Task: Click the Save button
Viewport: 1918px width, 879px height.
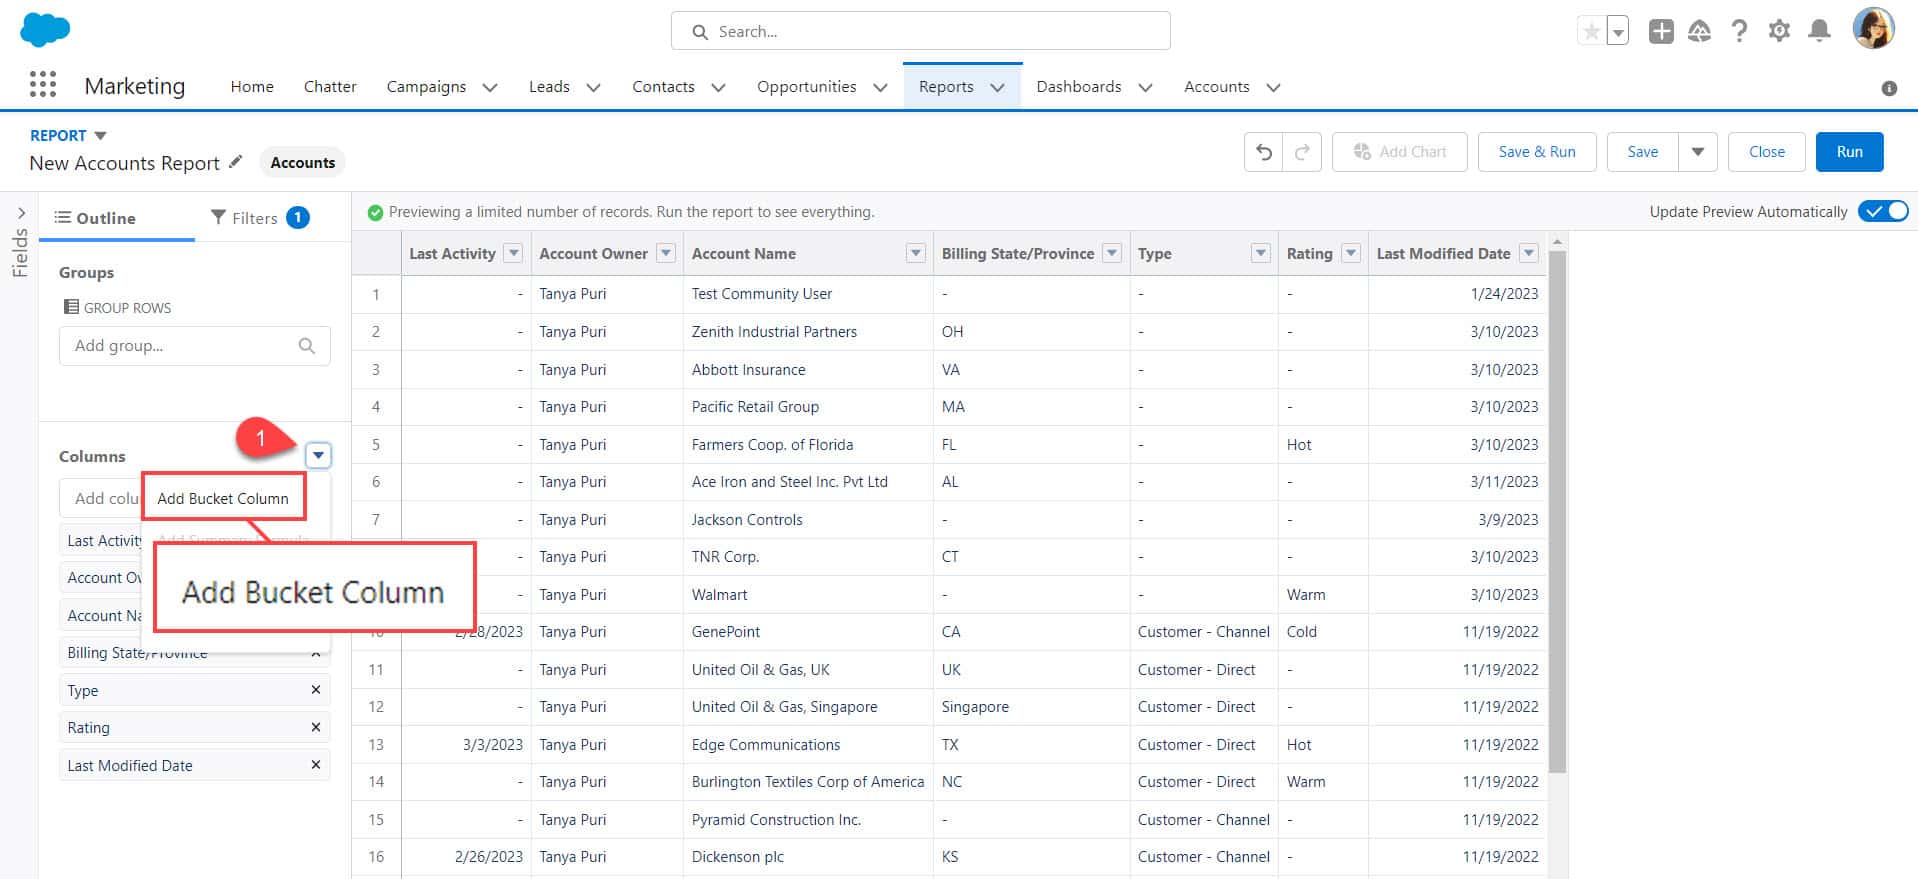Action: (1642, 152)
